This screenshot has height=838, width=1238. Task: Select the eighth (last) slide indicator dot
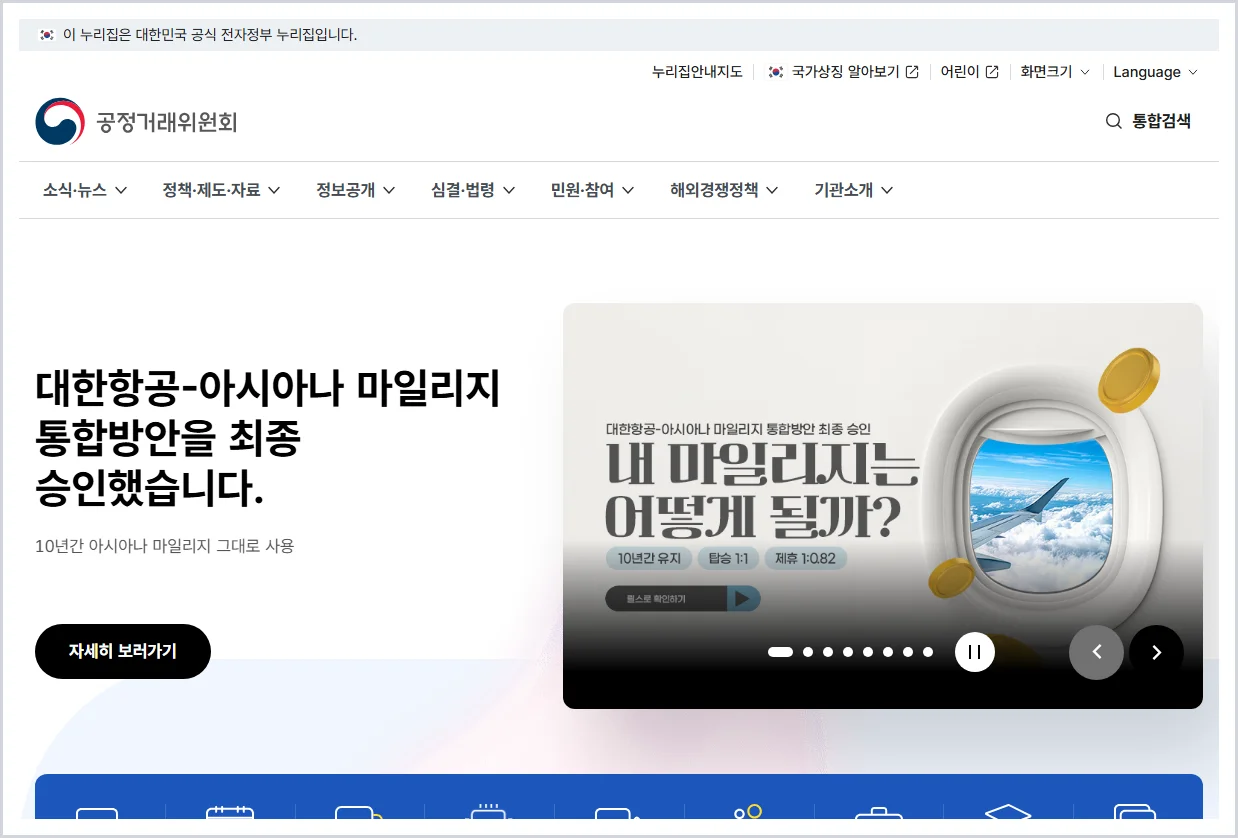click(x=928, y=652)
